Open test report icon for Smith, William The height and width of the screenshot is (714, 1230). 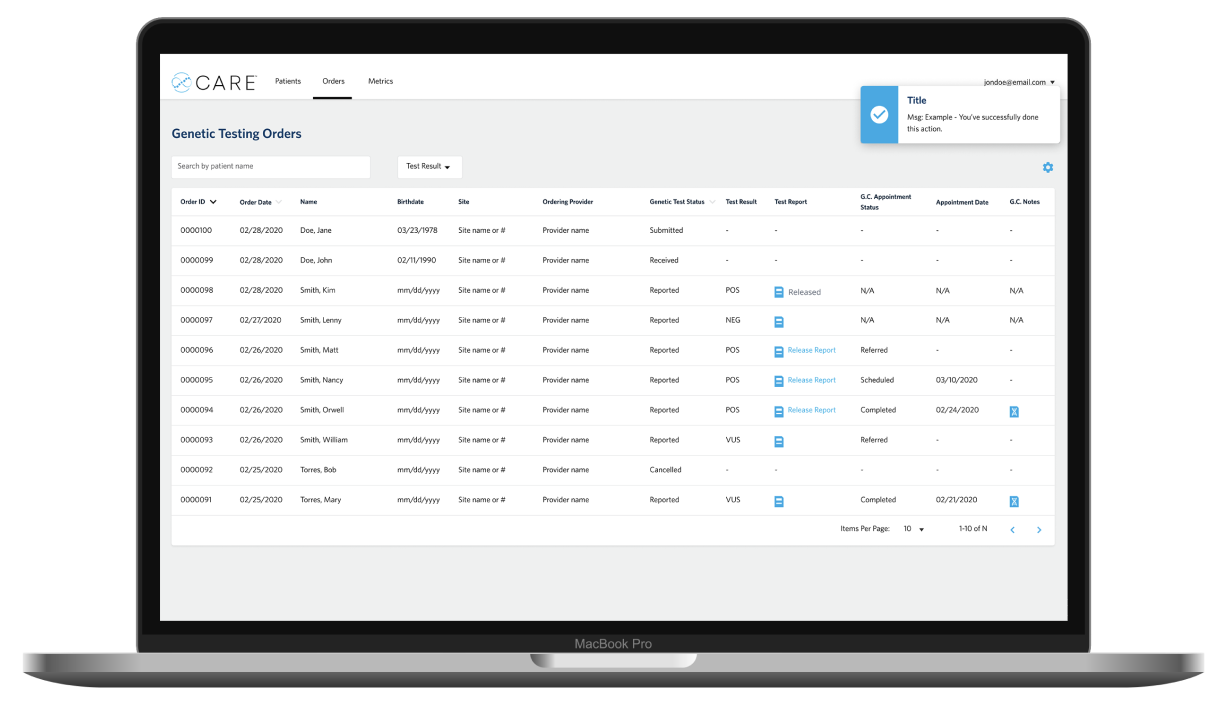(x=779, y=441)
